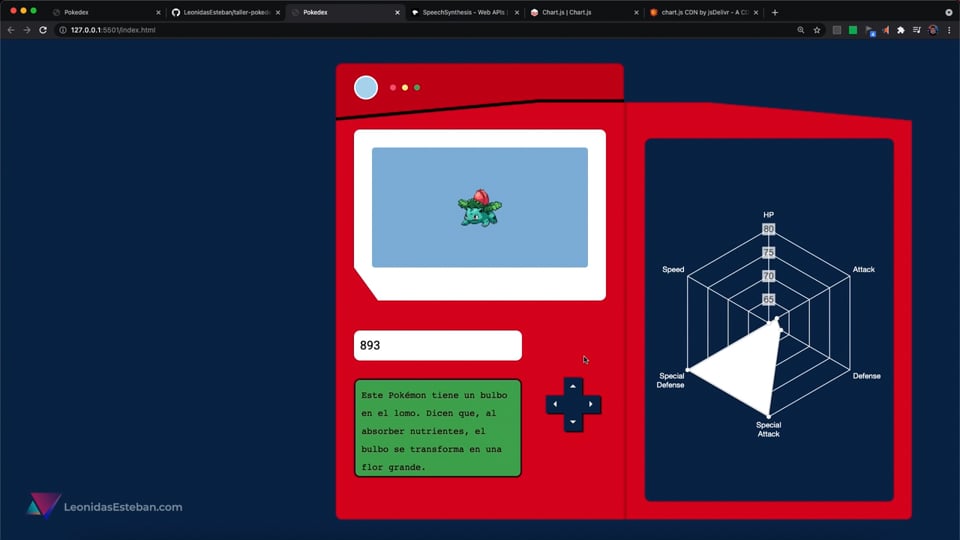960x540 pixels.
Task: Click the small green Pokedex light
Action: coord(417,88)
